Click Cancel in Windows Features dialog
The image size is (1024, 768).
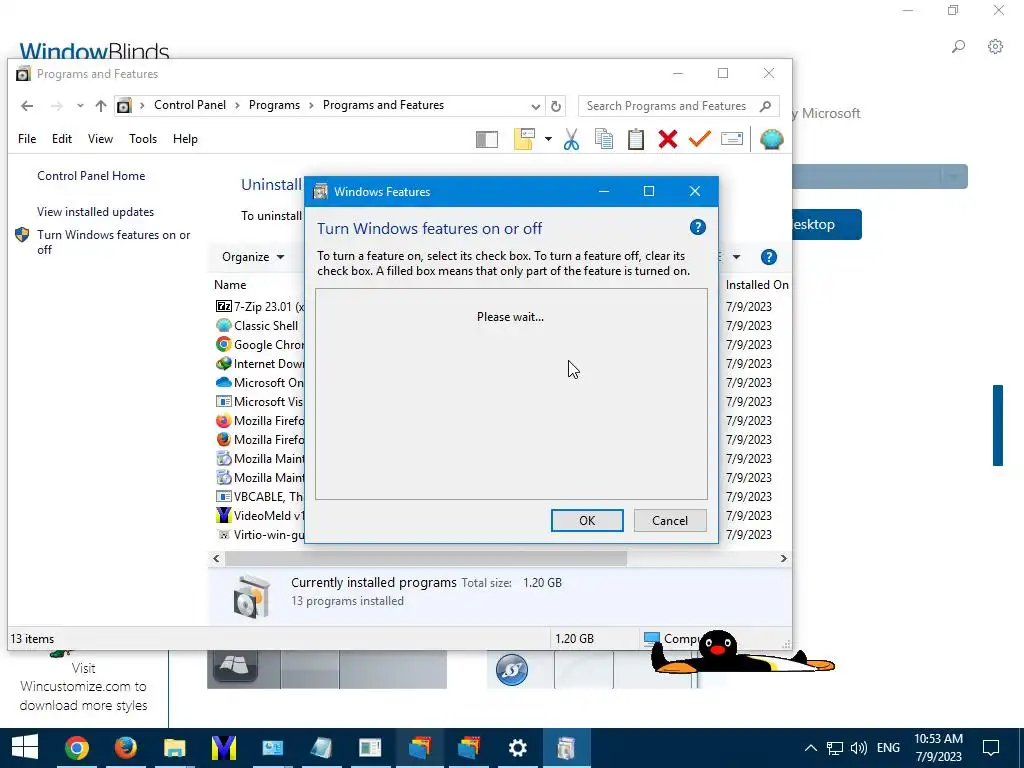coord(670,520)
